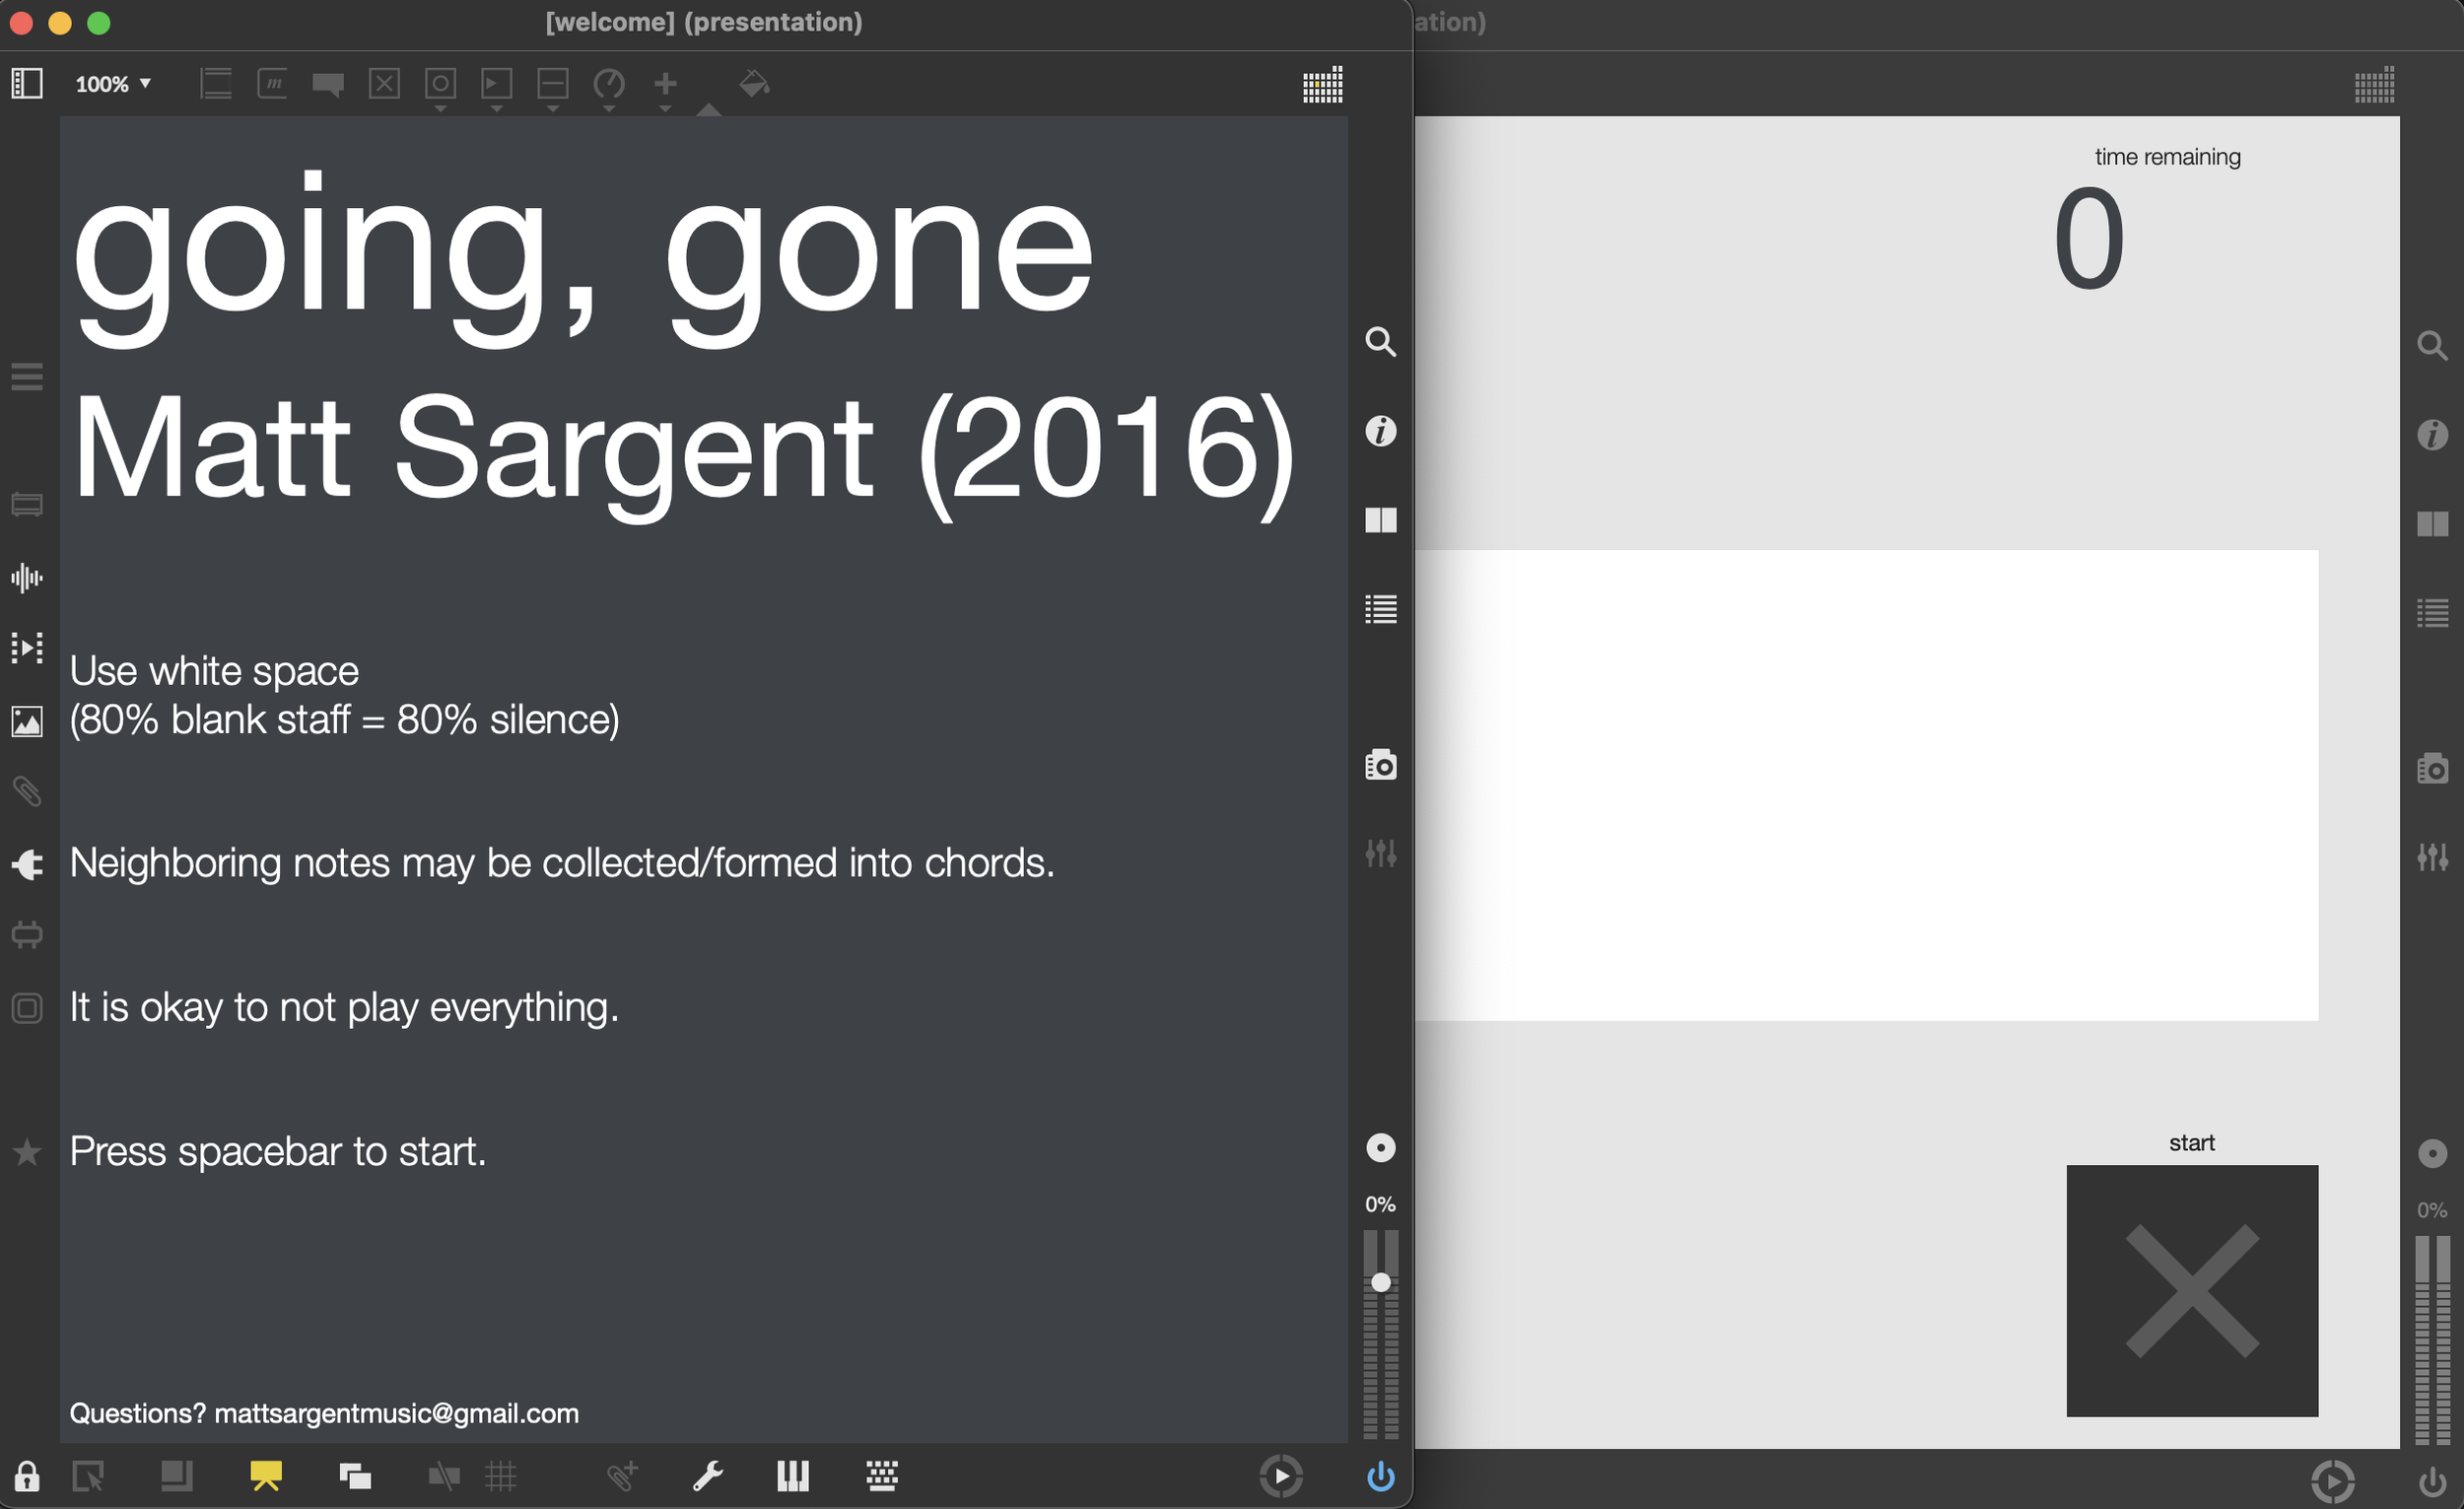This screenshot has height=1509, width=2464.
Task: Add a comment box from toolbar
Action: (x=328, y=84)
